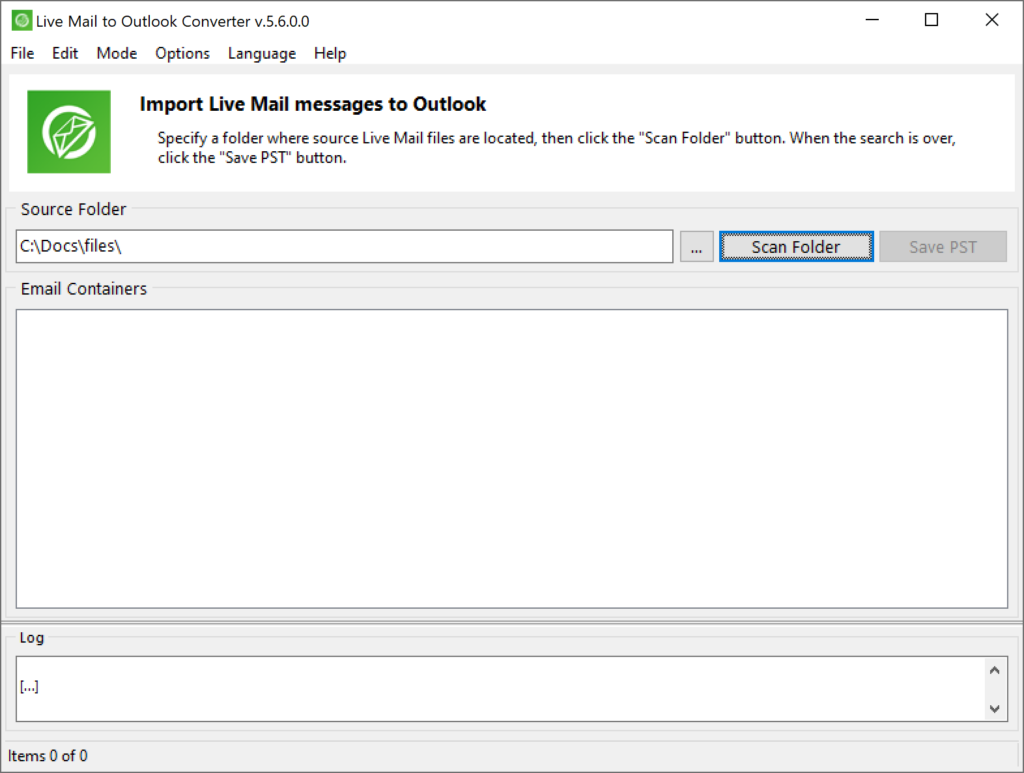Open the folder browse dialog with the ... button

click(x=696, y=246)
